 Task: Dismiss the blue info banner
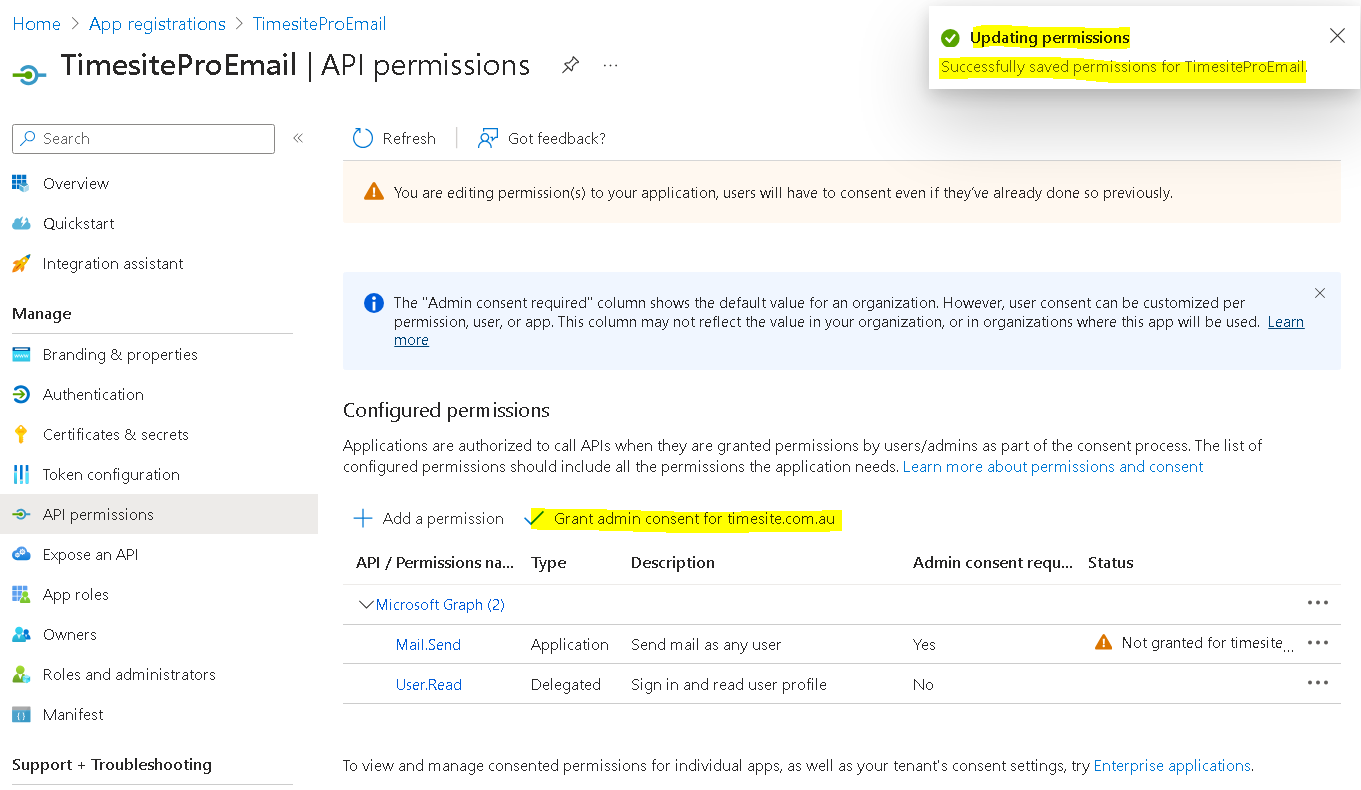1320,293
